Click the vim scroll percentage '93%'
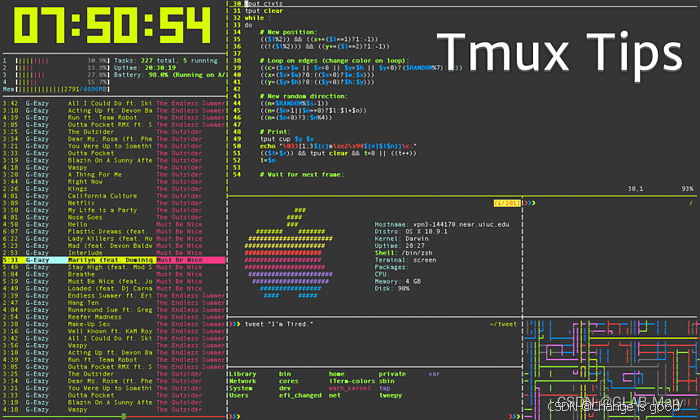 pyautogui.click(x=688, y=189)
